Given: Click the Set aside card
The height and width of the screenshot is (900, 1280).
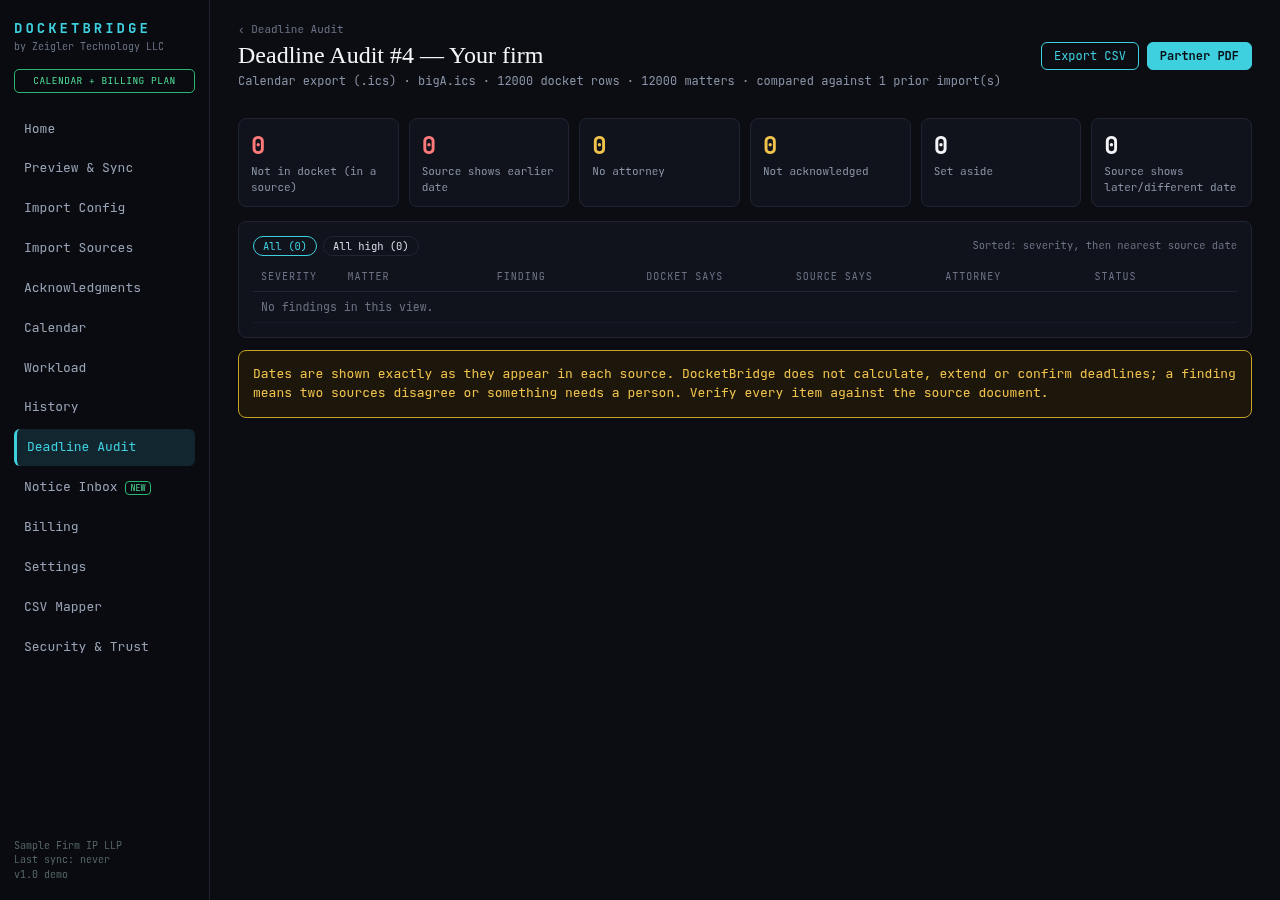Looking at the screenshot, I should [1001, 163].
